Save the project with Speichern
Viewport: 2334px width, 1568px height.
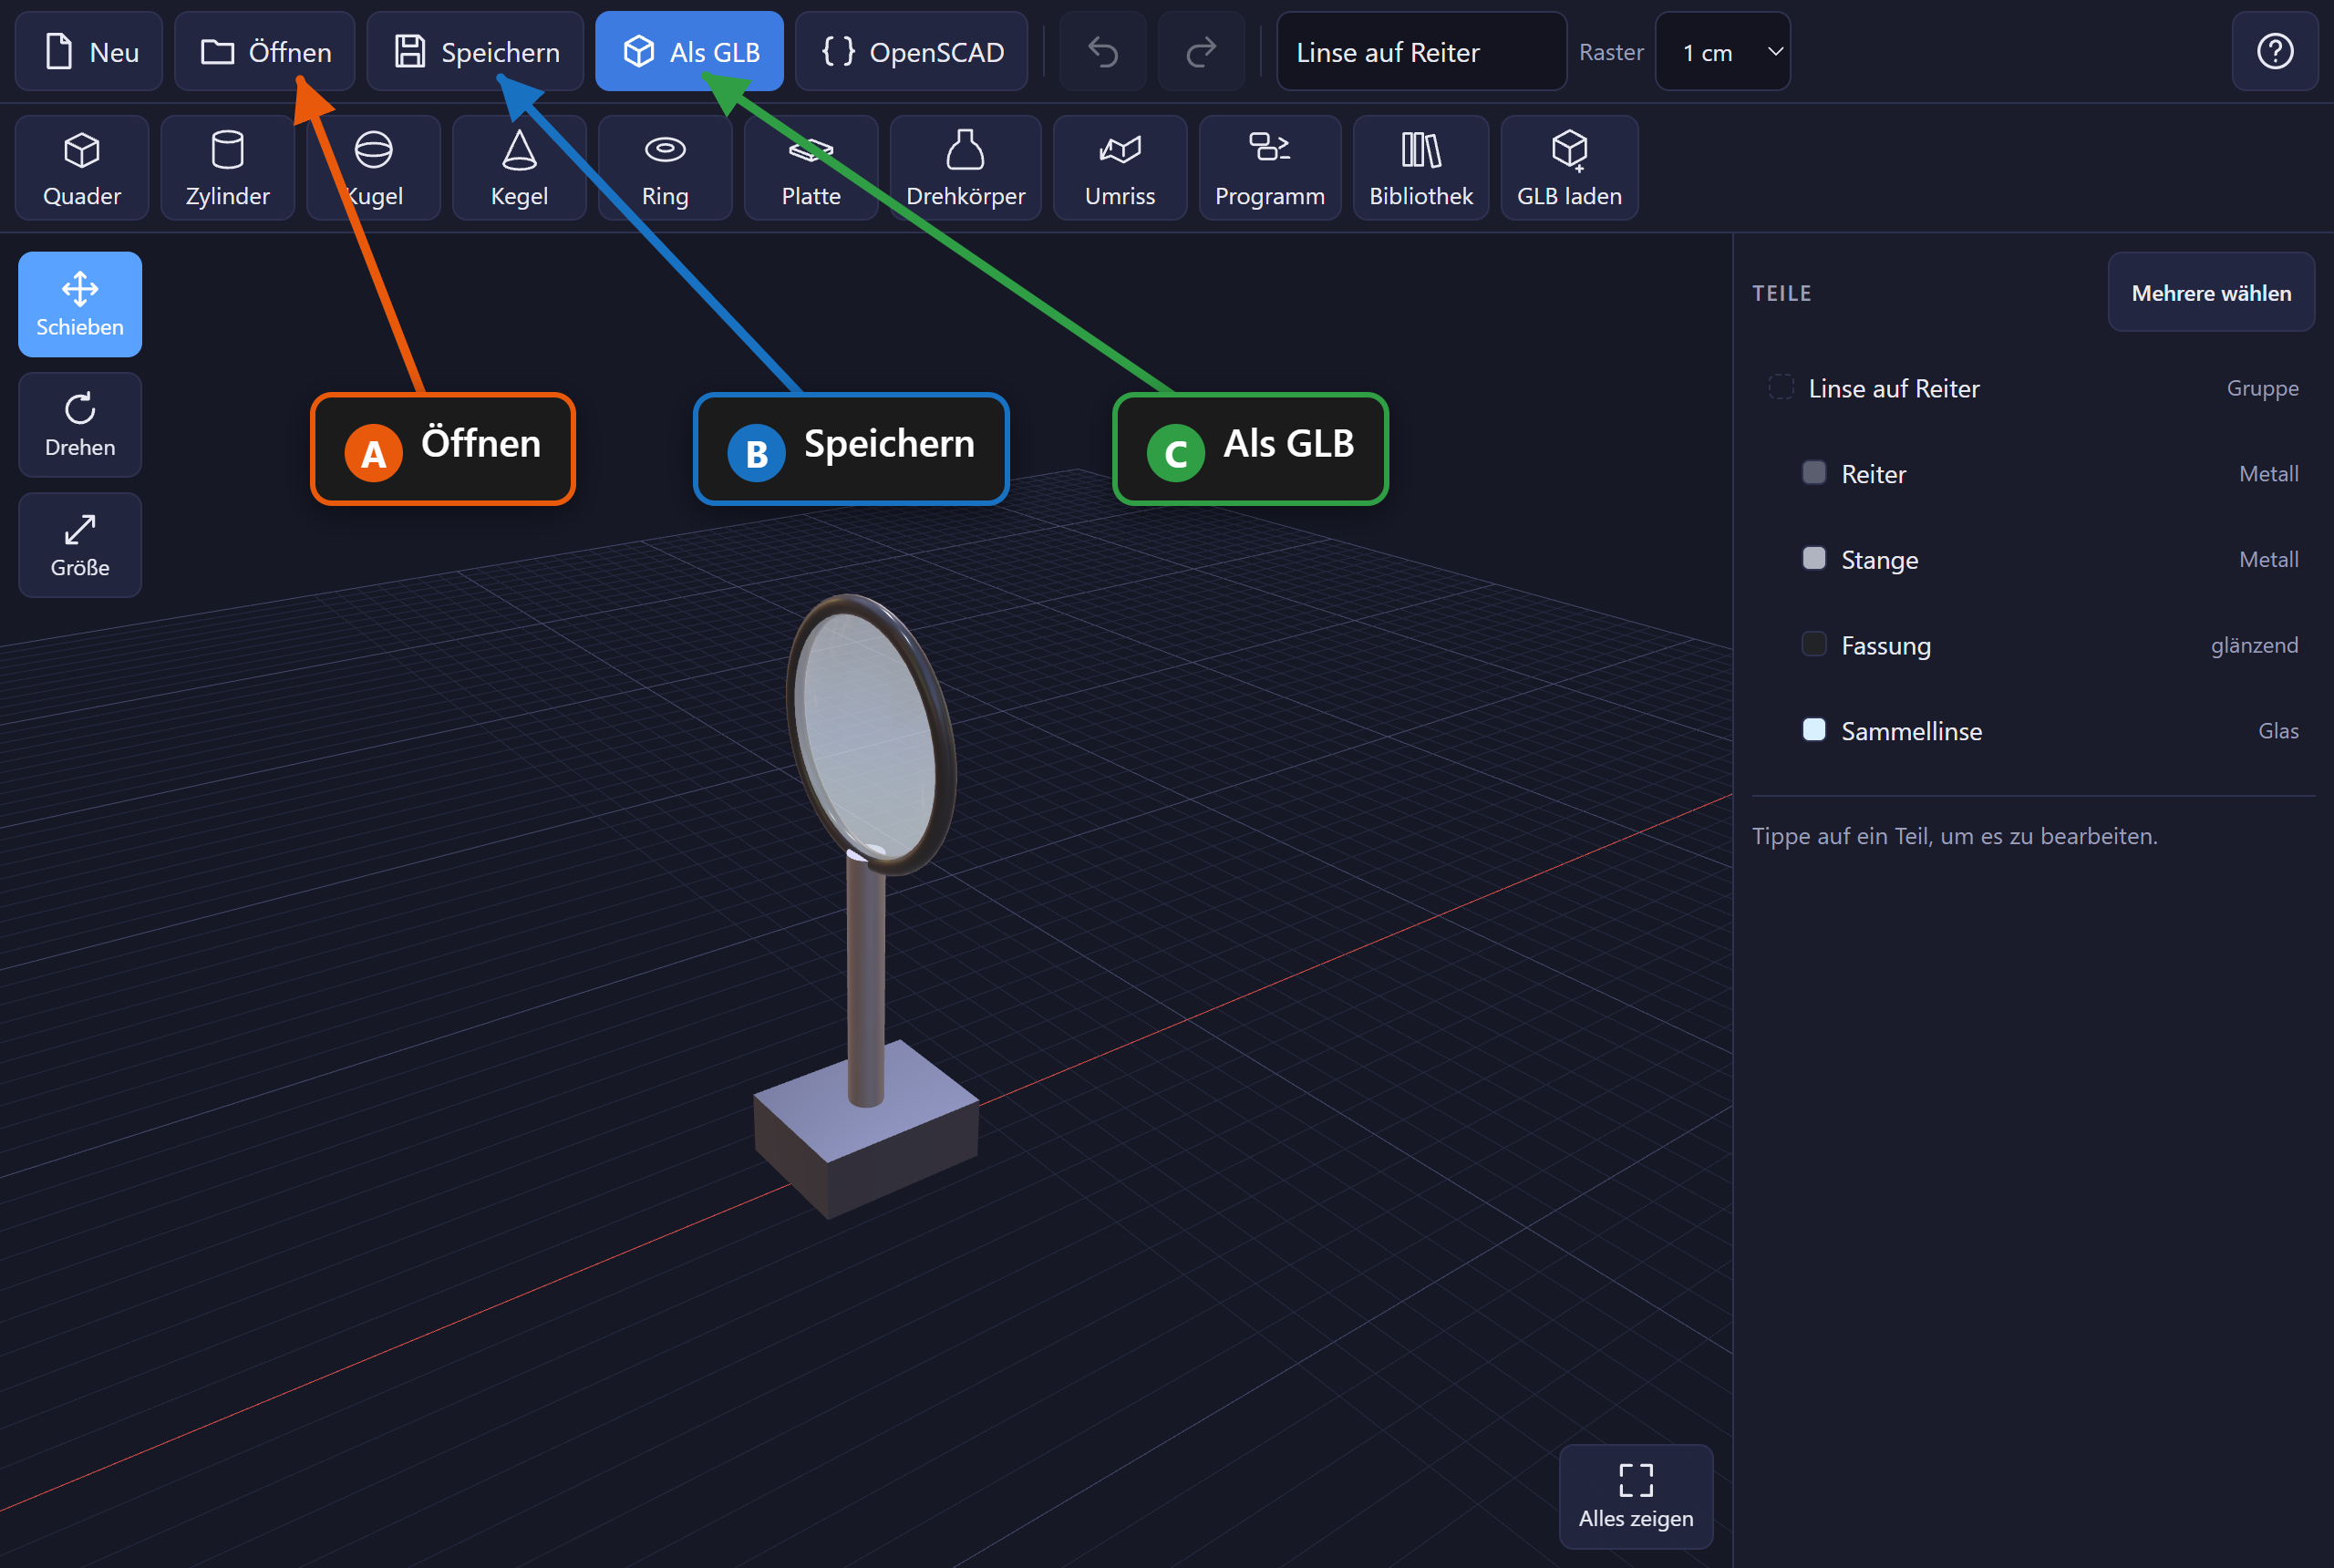[475, 52]
